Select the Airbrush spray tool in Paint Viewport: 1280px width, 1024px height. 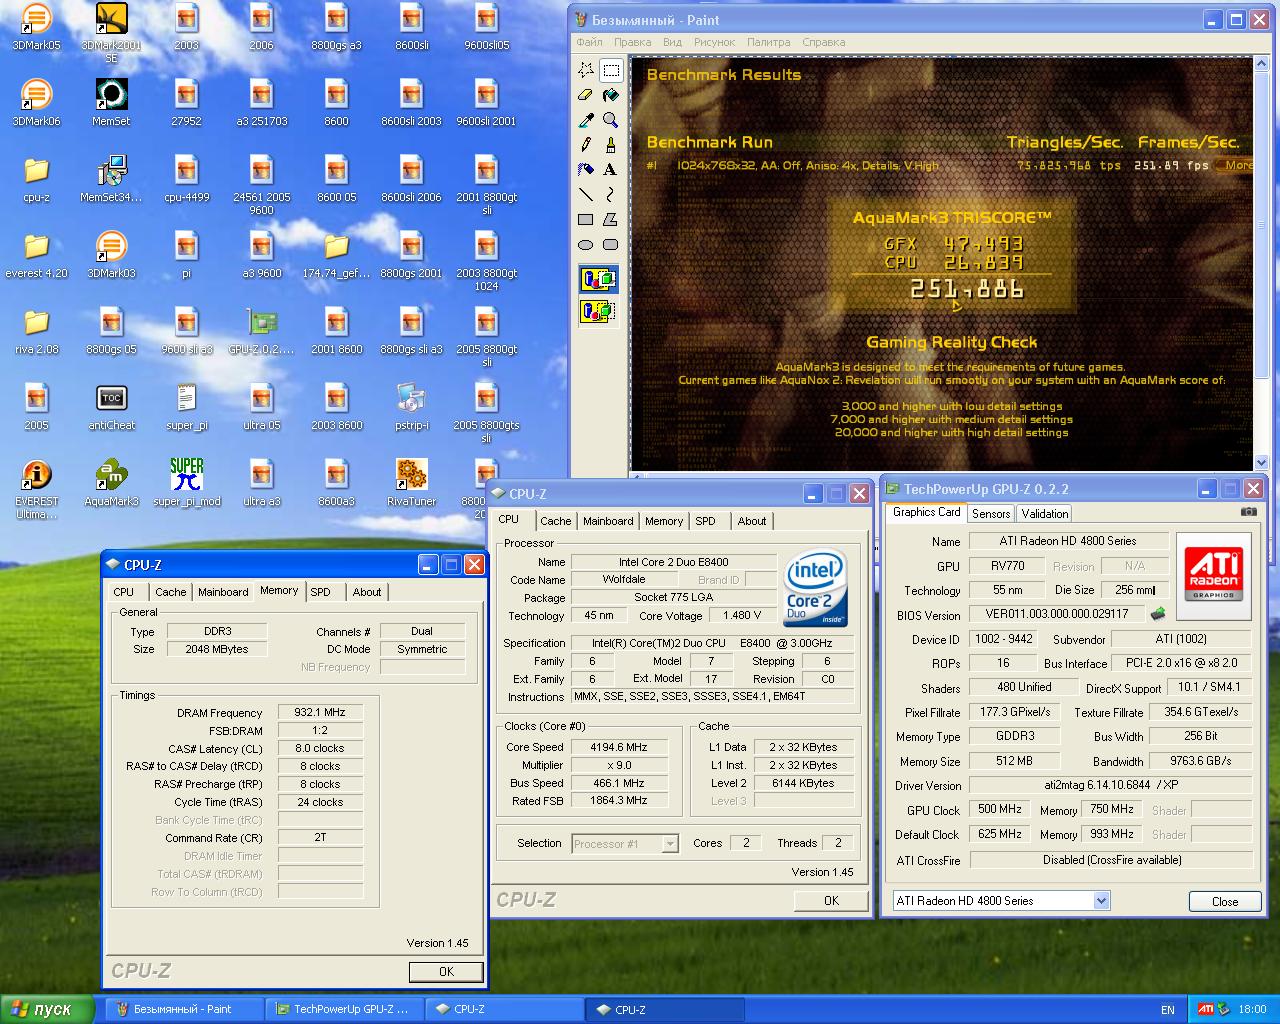coord(586,170)
